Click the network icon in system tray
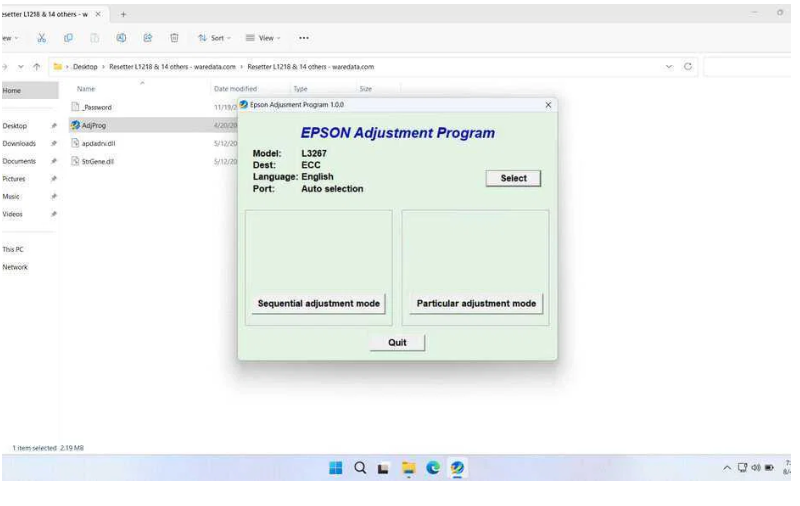Image resolution: width=800 pixels, height=506 pixels. [x=742, y=468]
